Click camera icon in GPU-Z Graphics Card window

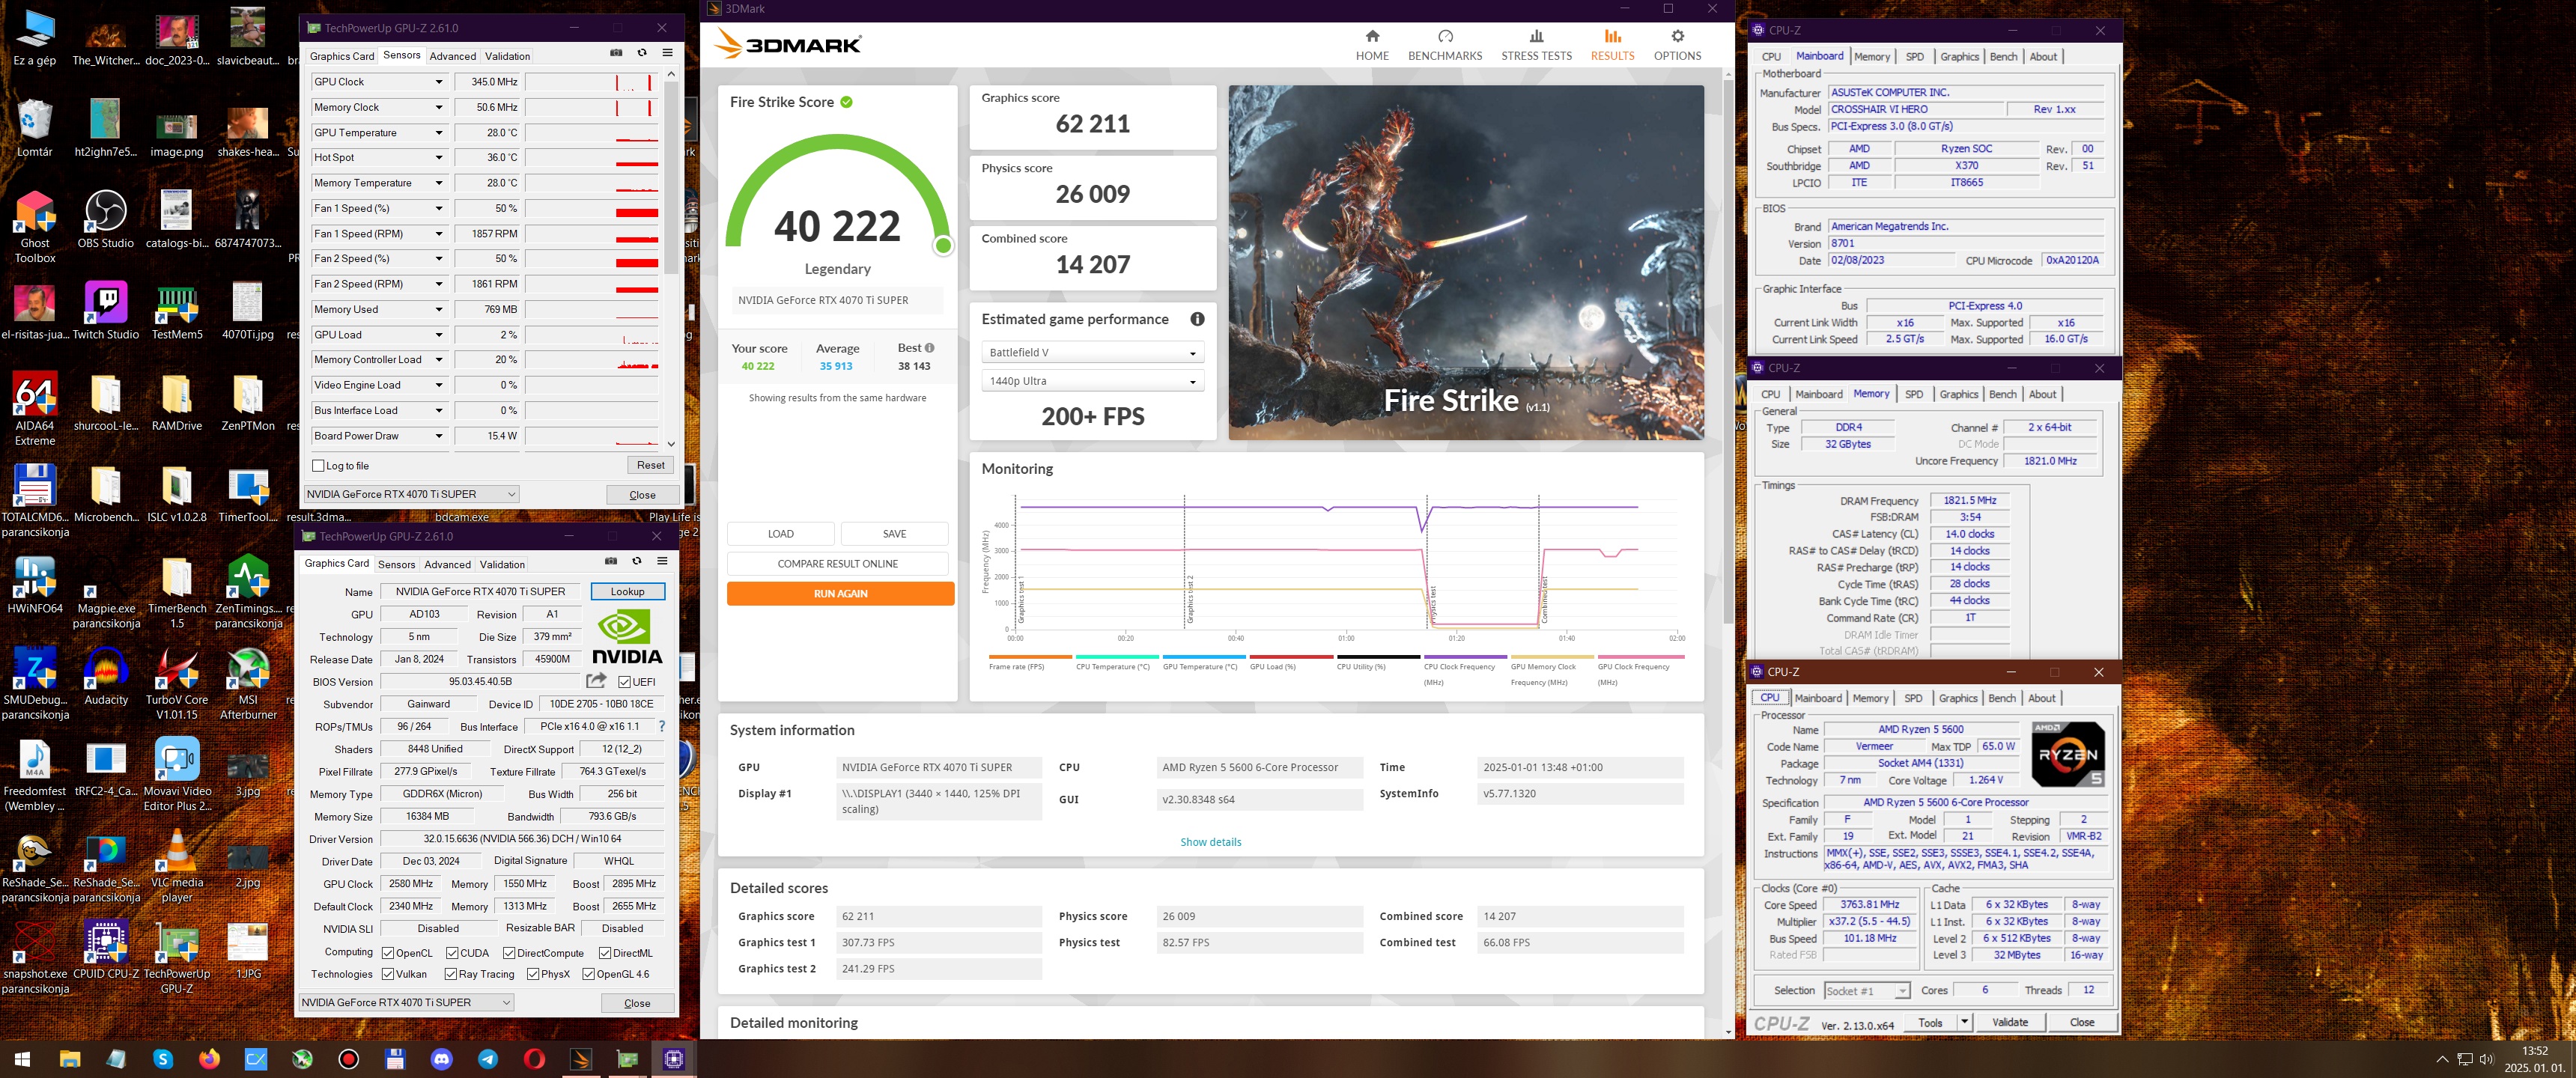coord(611,561)
